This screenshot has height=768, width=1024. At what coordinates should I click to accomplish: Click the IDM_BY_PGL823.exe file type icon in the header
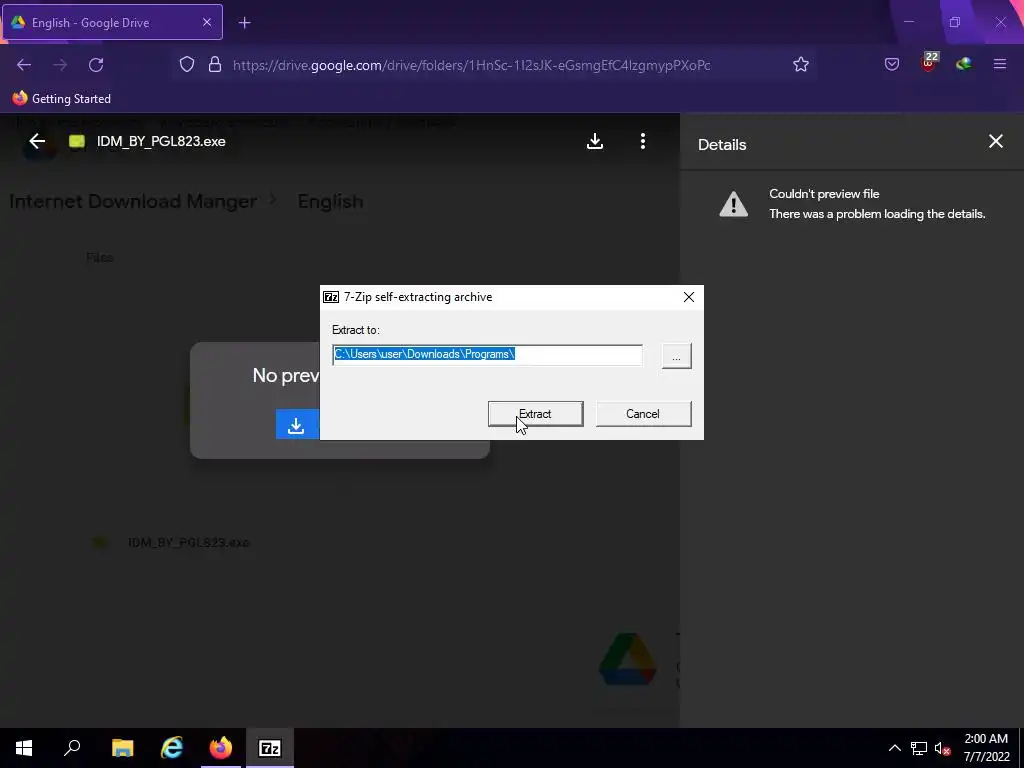pyautogui.click(x=77, y=142)
